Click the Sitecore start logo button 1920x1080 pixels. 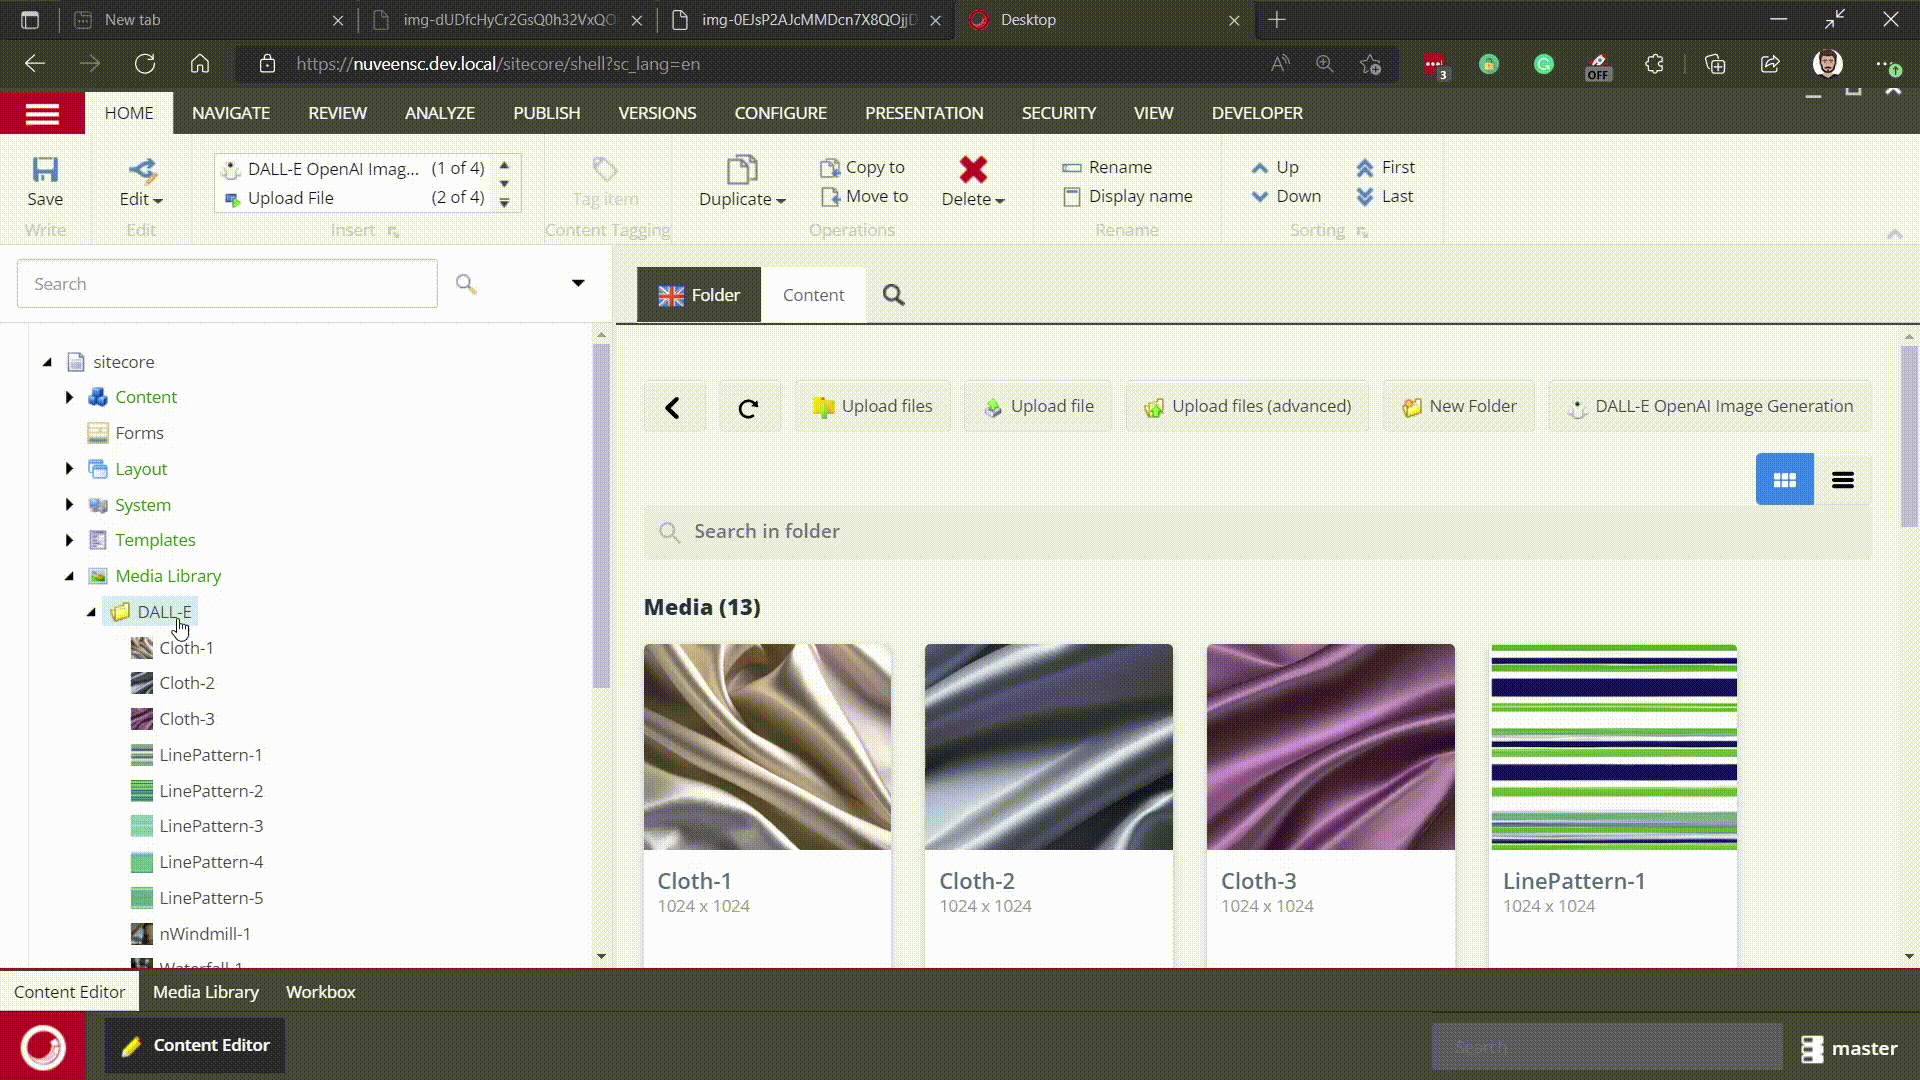coord(42,1046)
